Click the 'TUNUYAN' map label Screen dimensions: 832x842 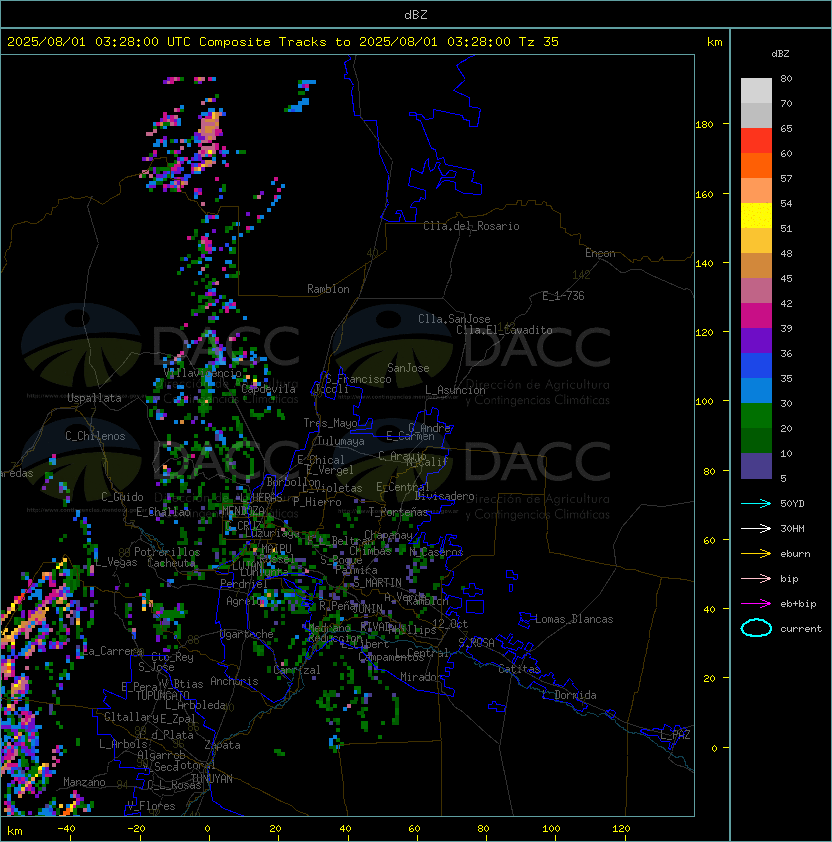click(212, 779)
